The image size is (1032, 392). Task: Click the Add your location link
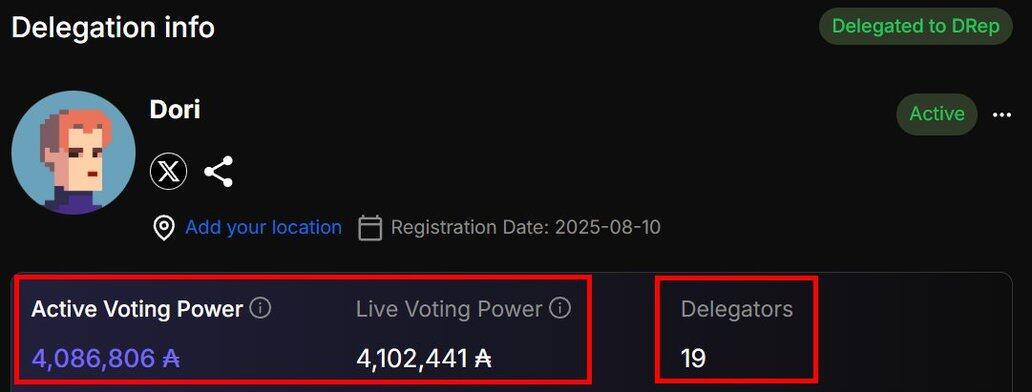263,228
